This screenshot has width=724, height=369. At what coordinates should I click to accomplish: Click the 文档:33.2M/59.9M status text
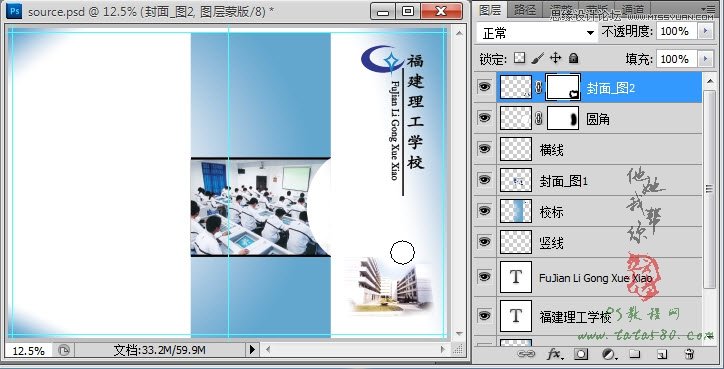(159, 350)
